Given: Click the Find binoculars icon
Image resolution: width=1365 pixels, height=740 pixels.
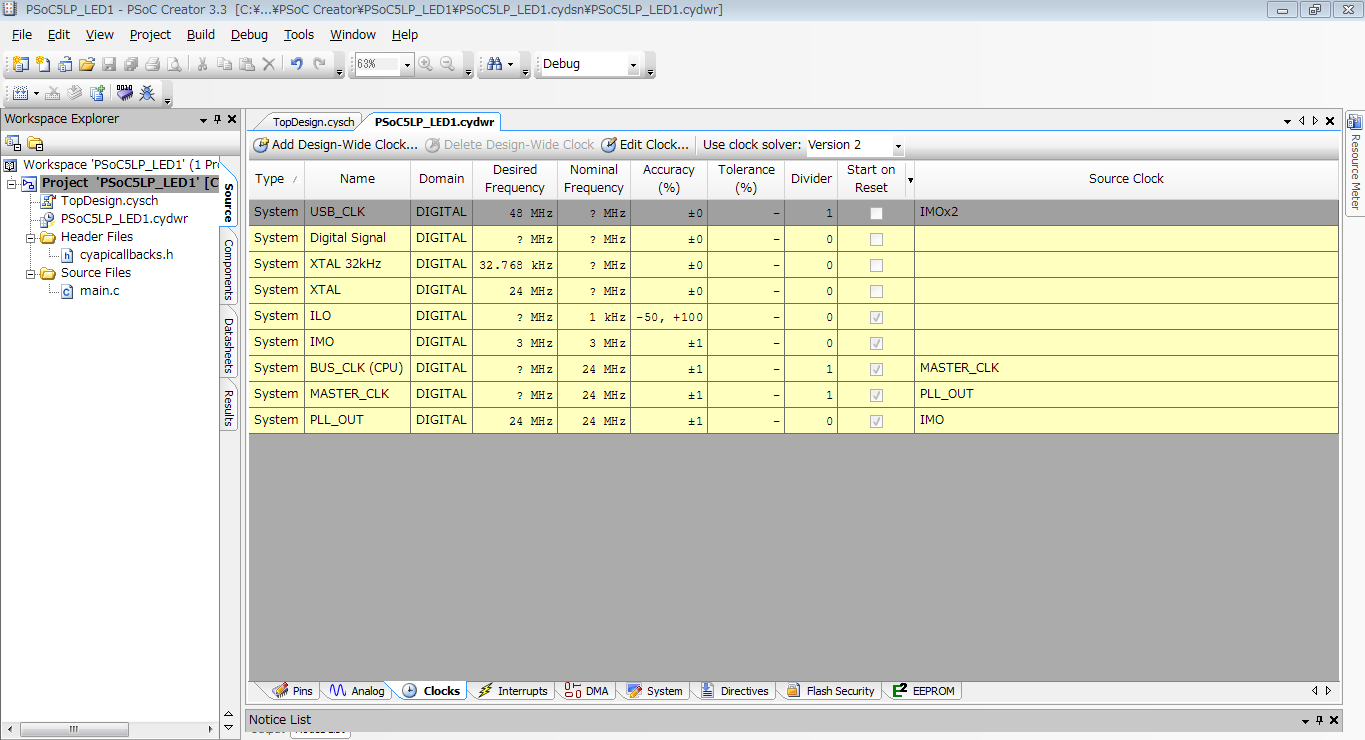Looking at the screenshot, I should tap(494, 64).
